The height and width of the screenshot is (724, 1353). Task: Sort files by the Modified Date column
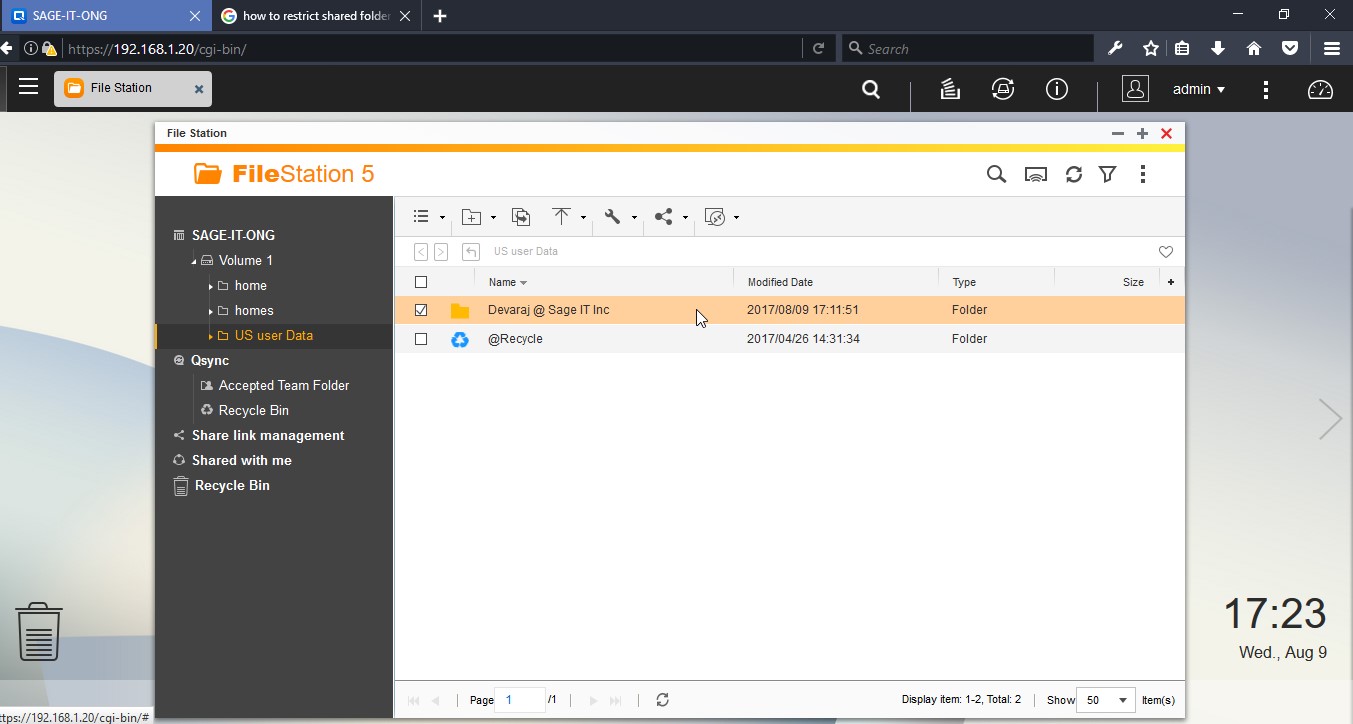pyautogui.click(x=780, y=282)
